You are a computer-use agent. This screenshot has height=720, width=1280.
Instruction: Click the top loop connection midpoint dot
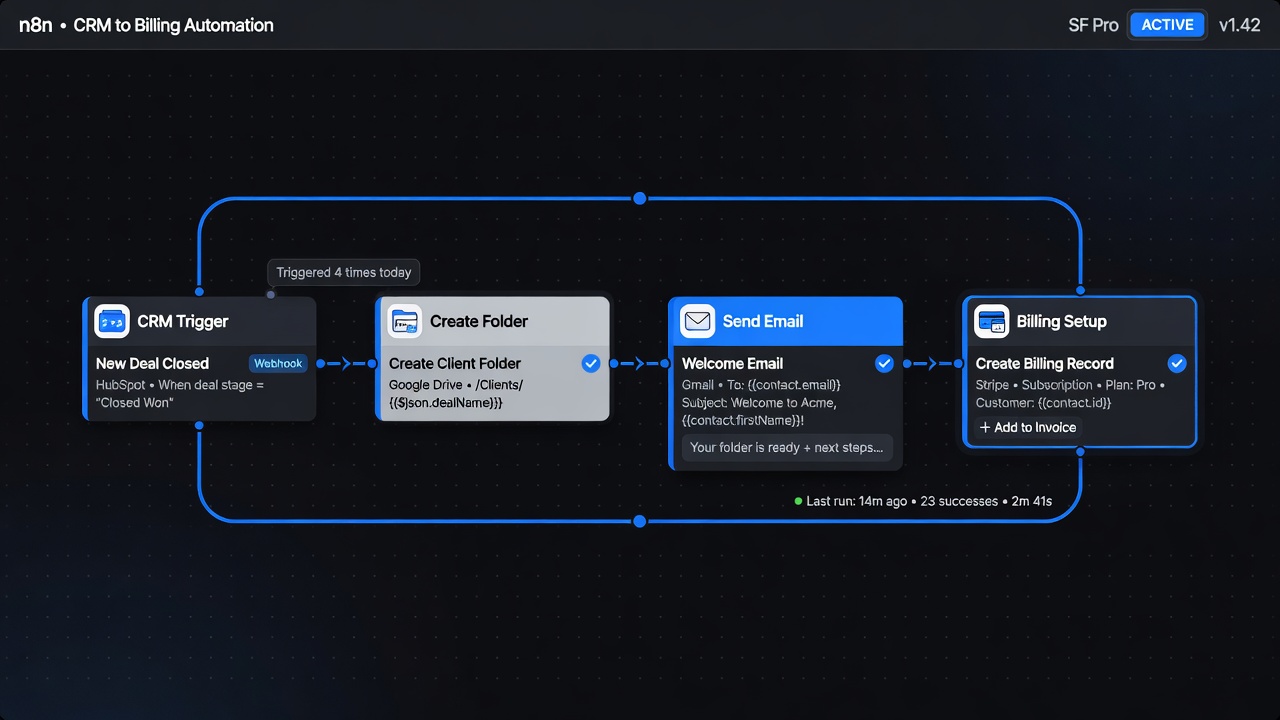click(x=640, y=198)
